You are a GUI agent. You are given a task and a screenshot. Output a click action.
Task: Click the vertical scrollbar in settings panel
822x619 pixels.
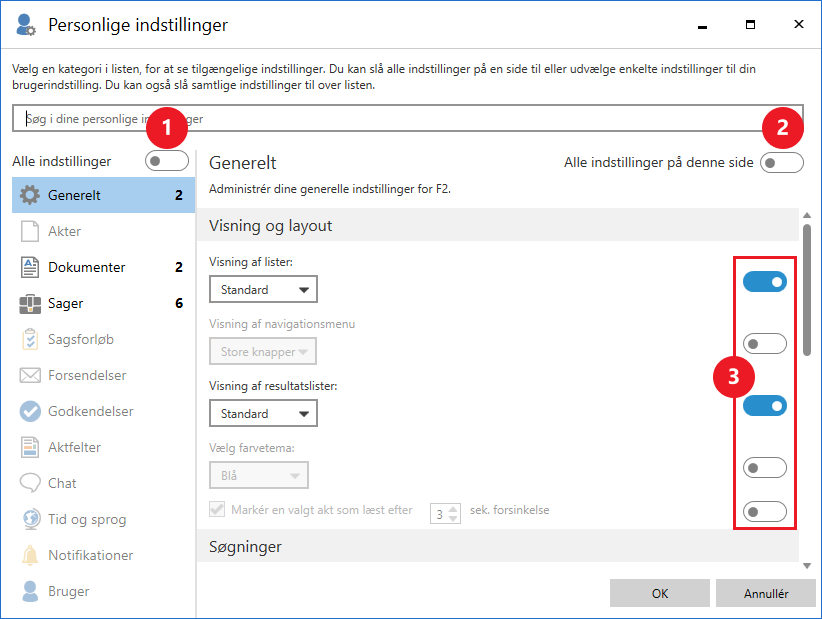point(807,290)
